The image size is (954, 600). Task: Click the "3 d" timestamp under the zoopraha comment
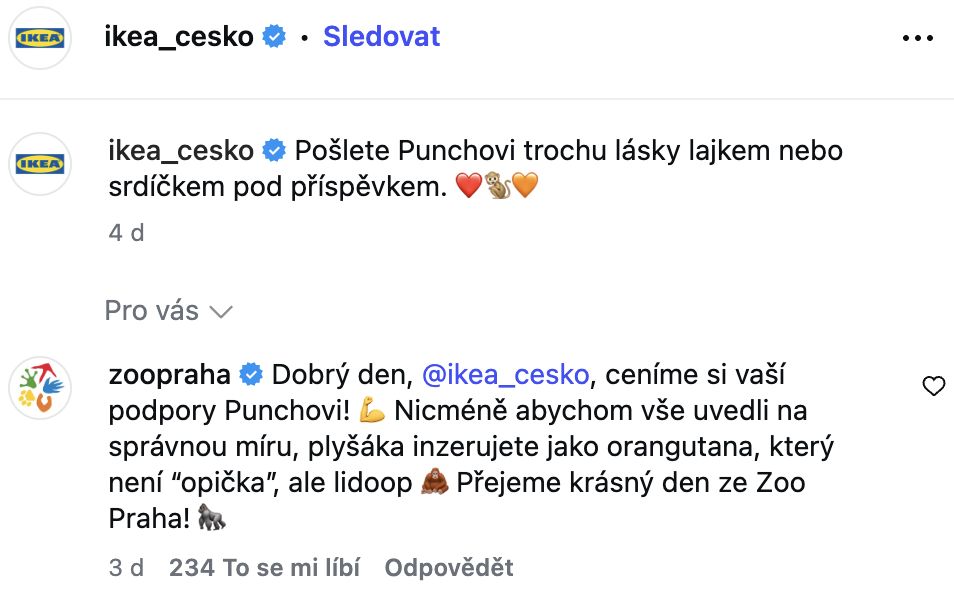126,568
